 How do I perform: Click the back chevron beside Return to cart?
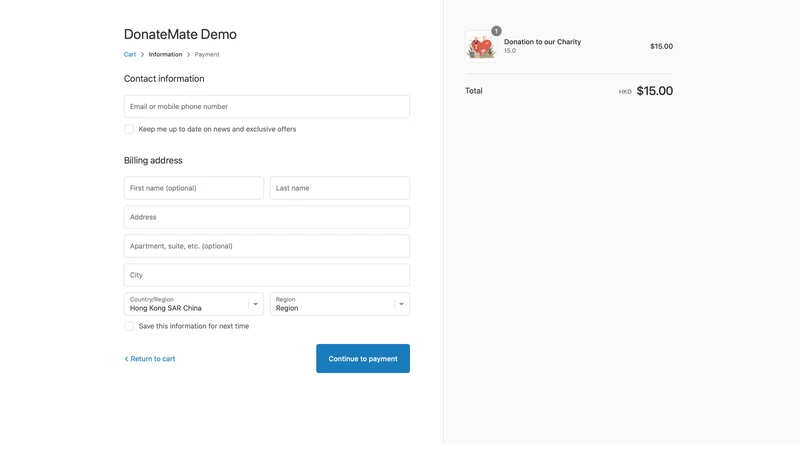pyautogui.click(x=127, y=359)
